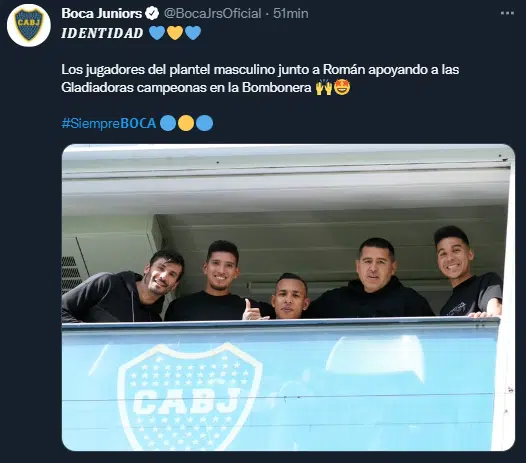Image resolution: width=526 pixels, height=463 pixels.
Task: Open the three-dot more options menu
Action: [507, 13]
